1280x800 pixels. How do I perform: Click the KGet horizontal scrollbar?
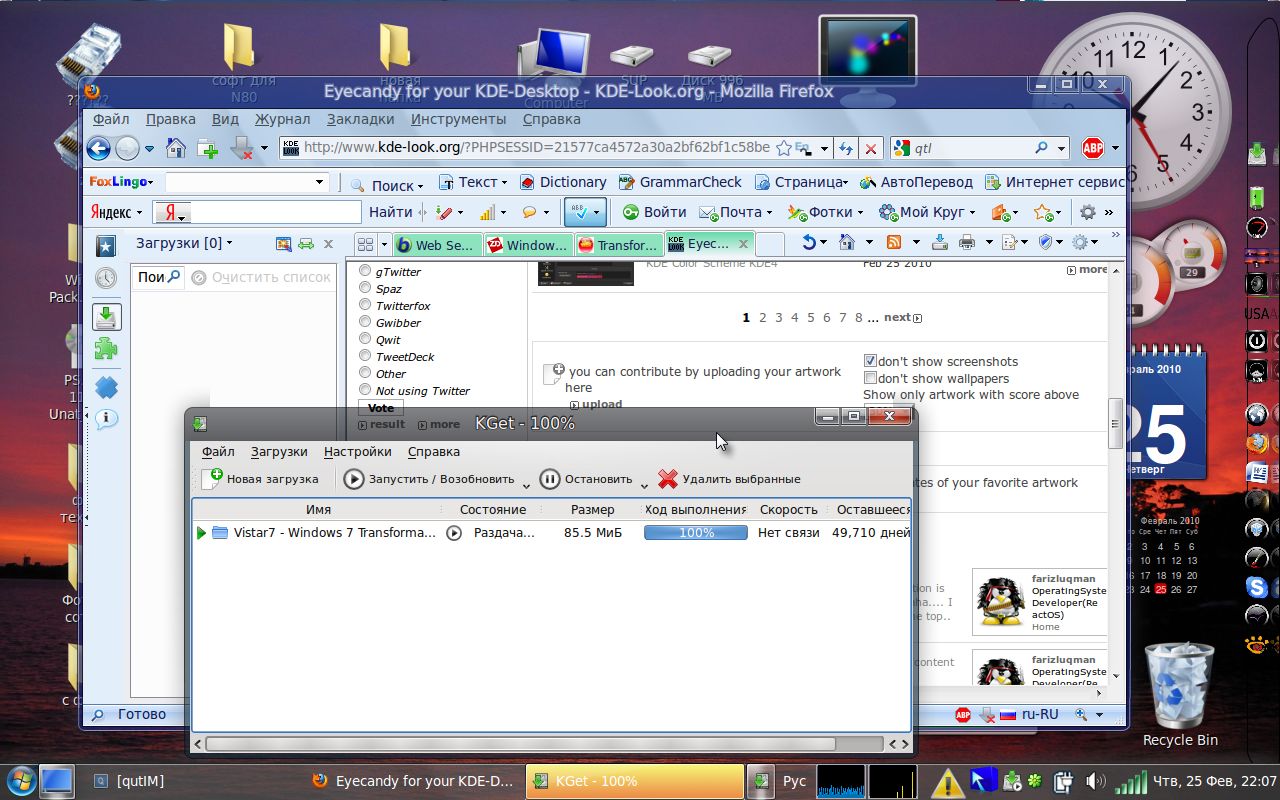(x=520, y=744)
